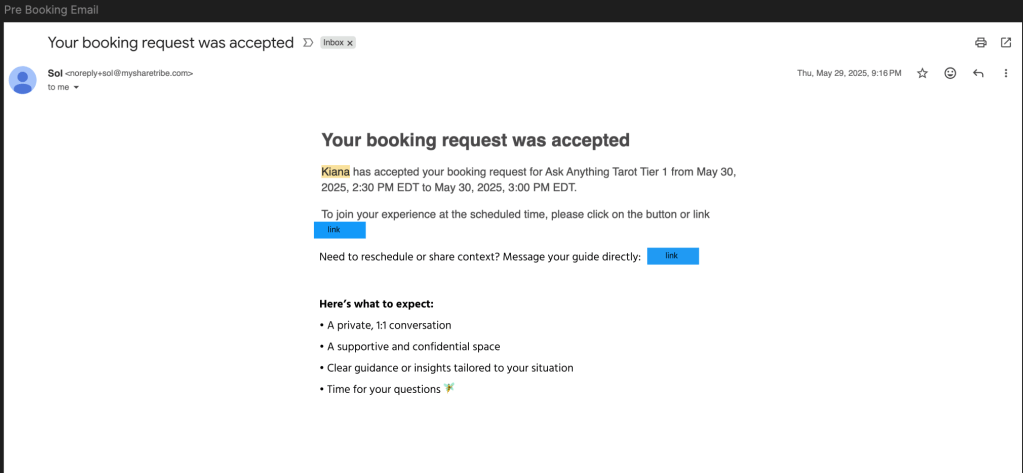
Task: Click the sender name Sol
Action: 55,73
